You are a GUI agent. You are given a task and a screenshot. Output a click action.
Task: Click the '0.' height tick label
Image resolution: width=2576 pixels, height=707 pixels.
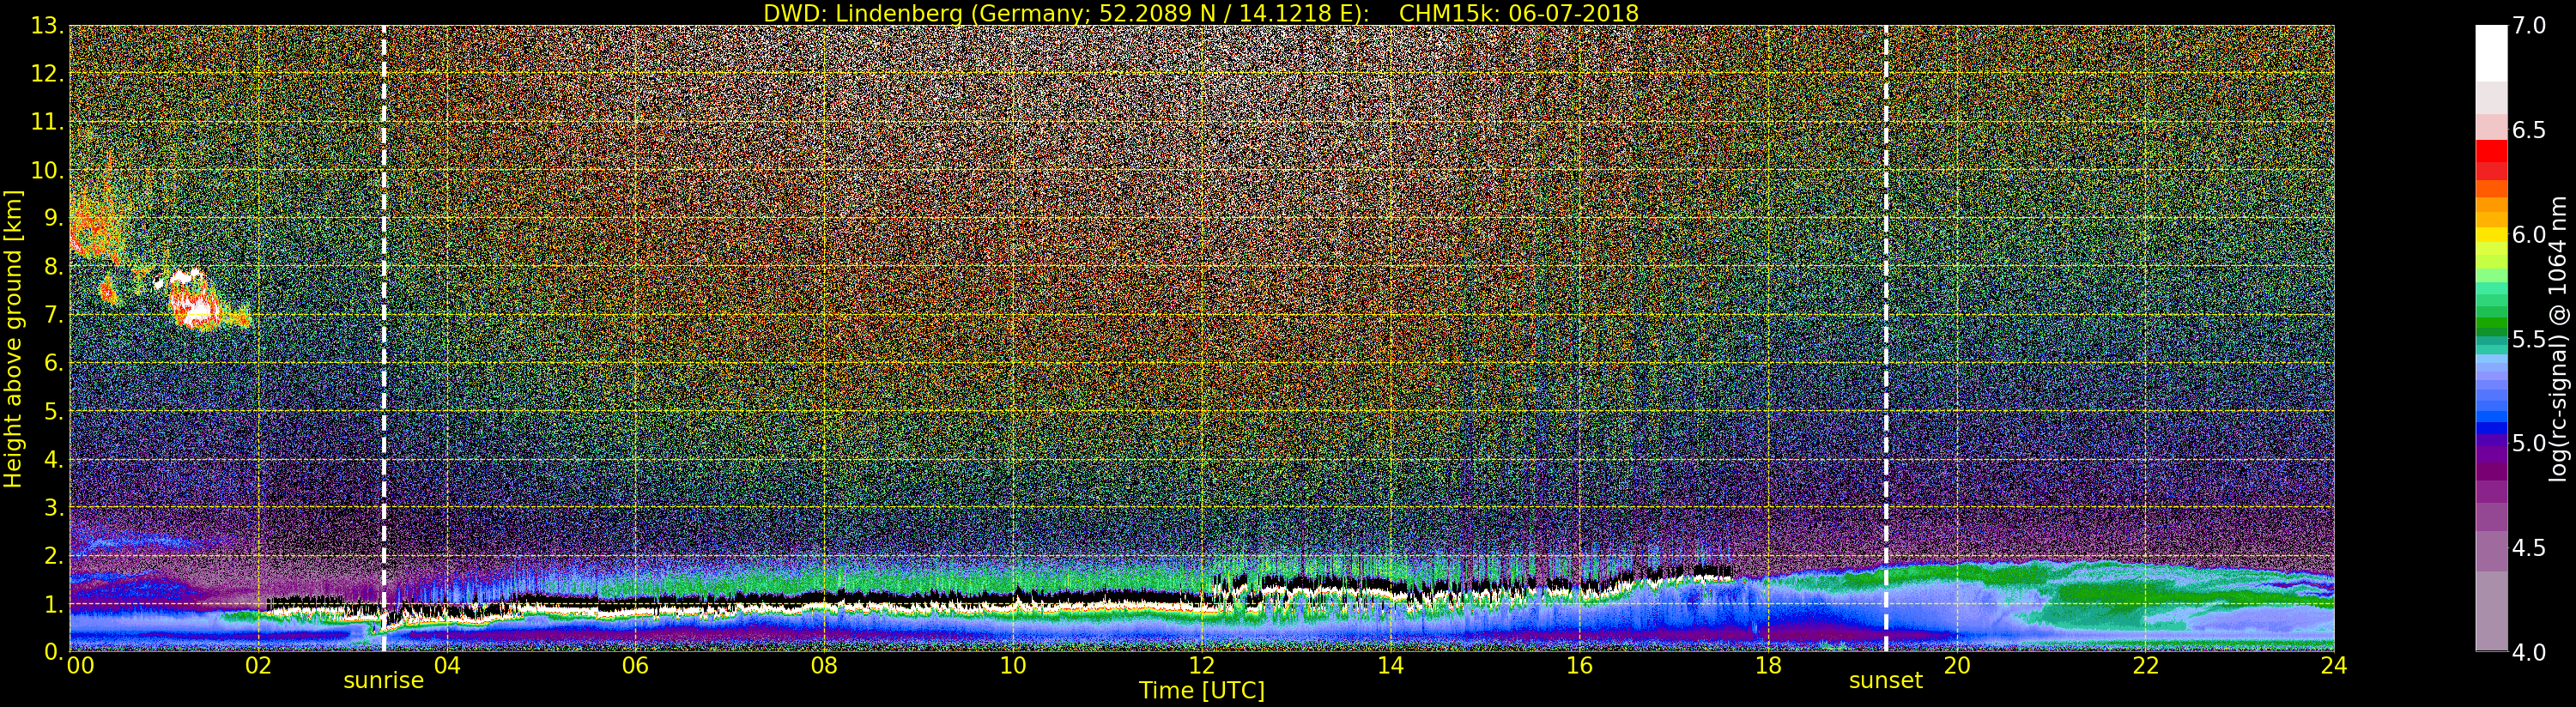[x=53, y=651]
